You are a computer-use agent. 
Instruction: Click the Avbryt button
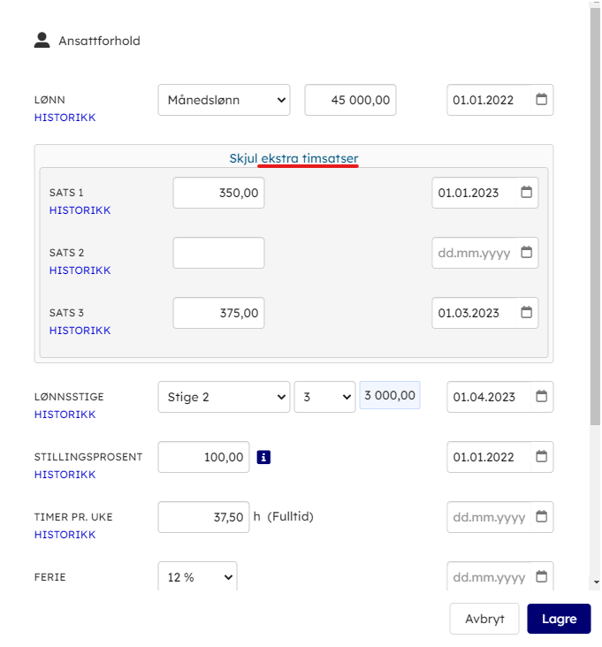[484, 619]
